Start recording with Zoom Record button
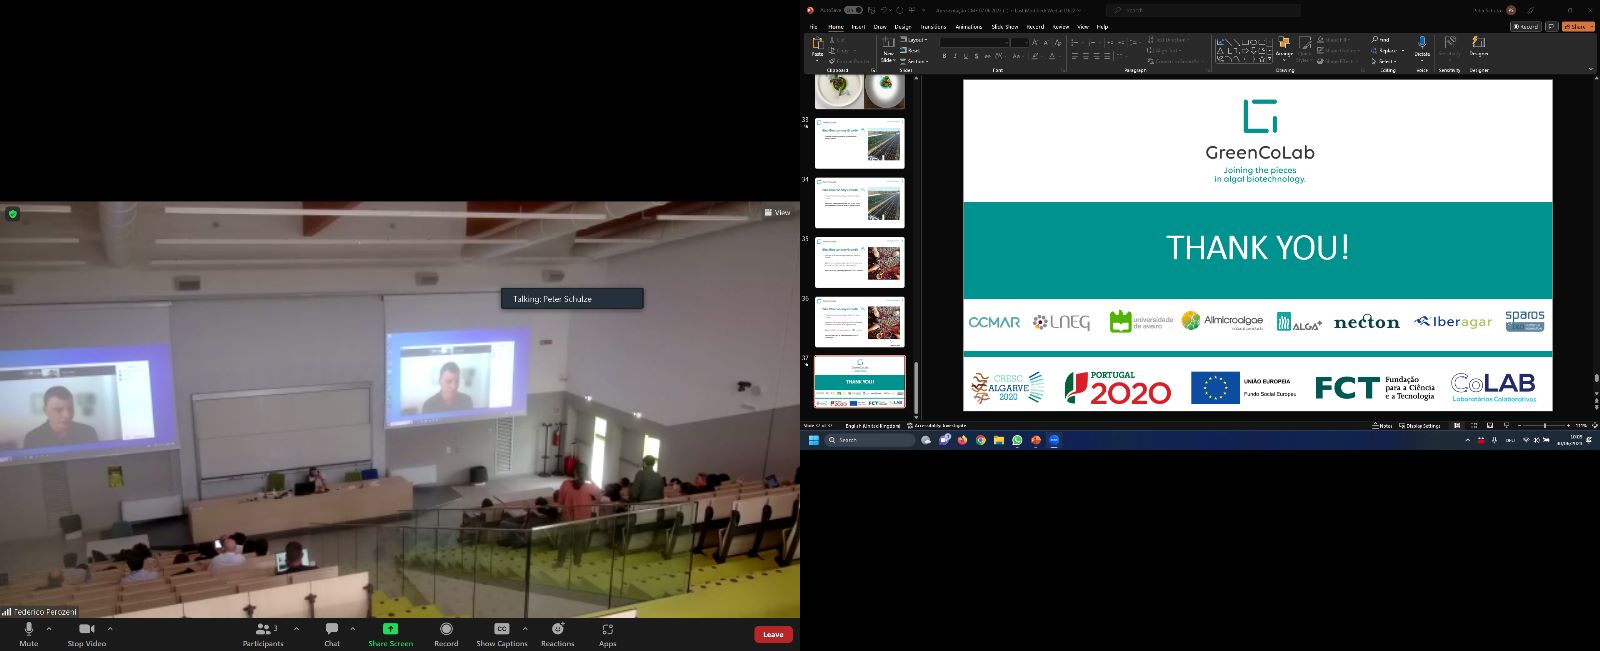 [x=446, y=634]
